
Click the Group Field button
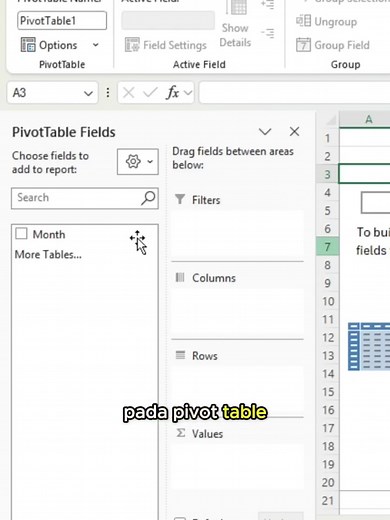(x=333, y=45)
